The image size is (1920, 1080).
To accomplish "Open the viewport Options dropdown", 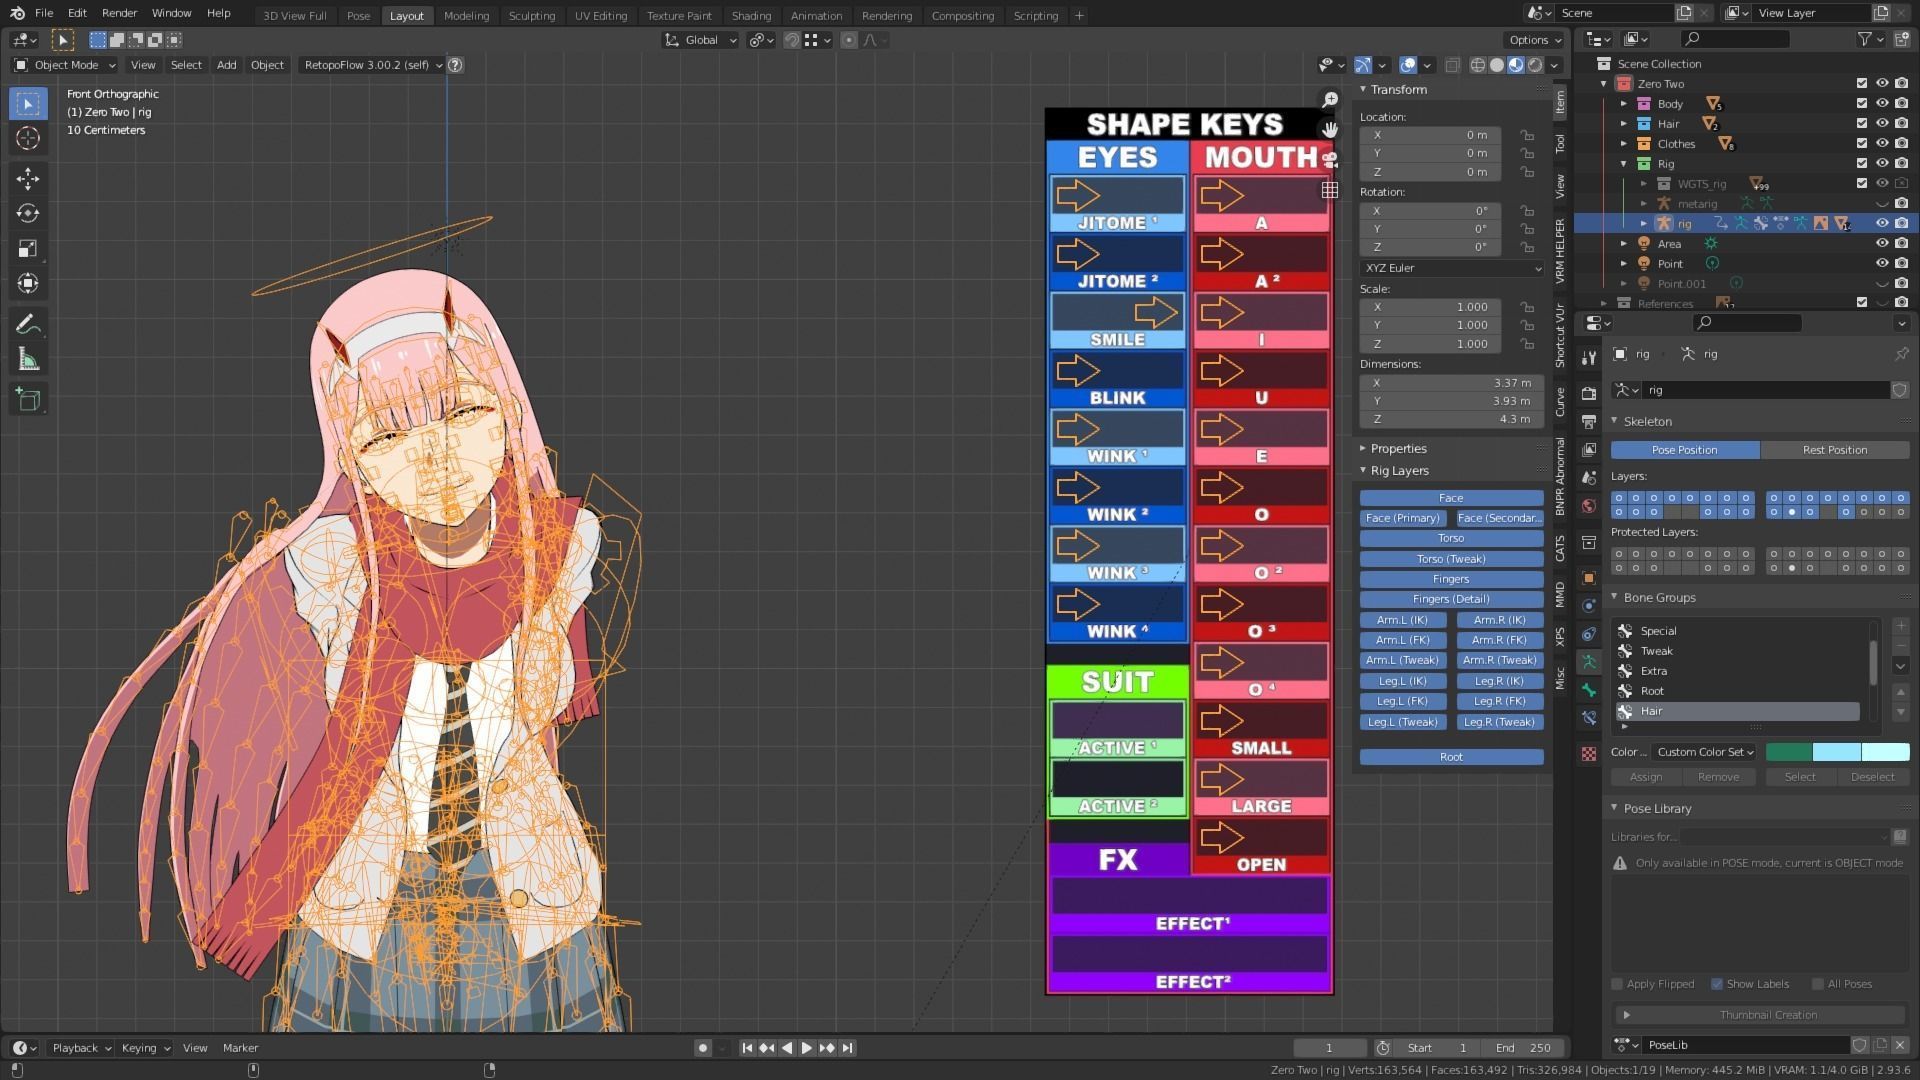I will [1533, 40].
